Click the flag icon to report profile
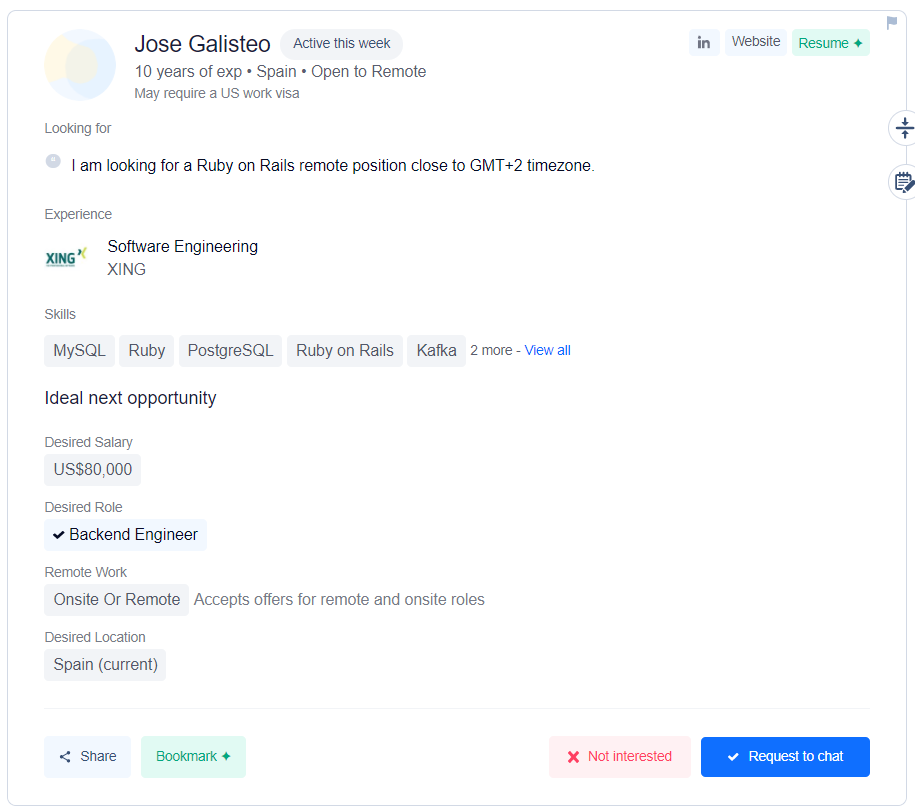Screen dimensions: 915x806 (x=892, y=23)
